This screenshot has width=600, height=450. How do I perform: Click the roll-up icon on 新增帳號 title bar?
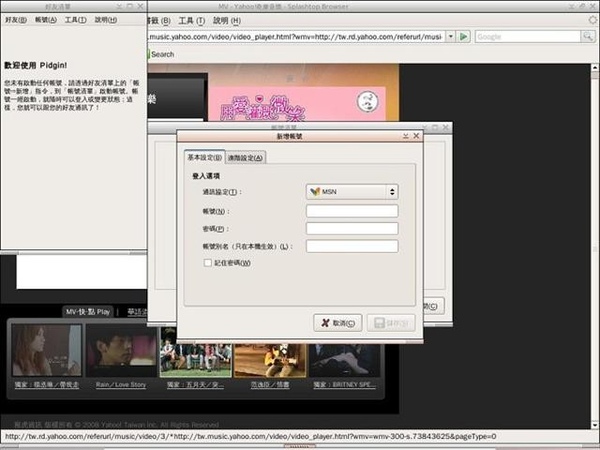[x=406, y=136]
